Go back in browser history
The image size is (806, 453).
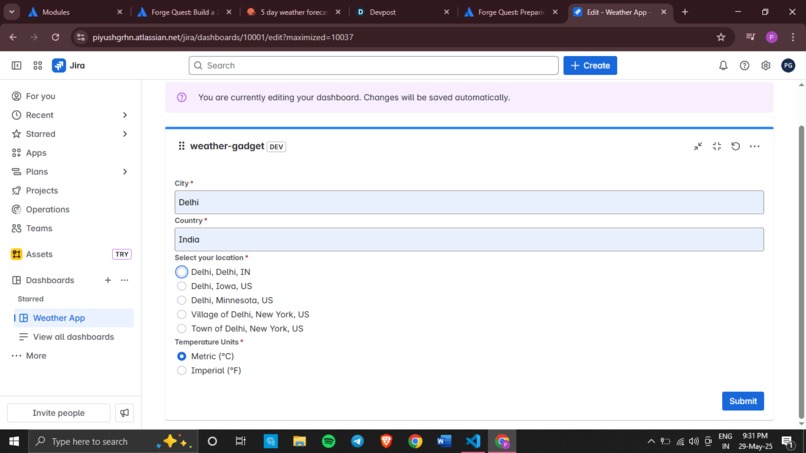[x=13, y=37]
